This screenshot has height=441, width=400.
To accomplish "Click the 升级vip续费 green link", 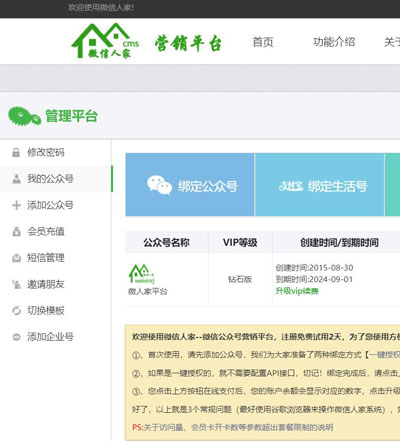I will pyautogui.click(x=297, y=291).
